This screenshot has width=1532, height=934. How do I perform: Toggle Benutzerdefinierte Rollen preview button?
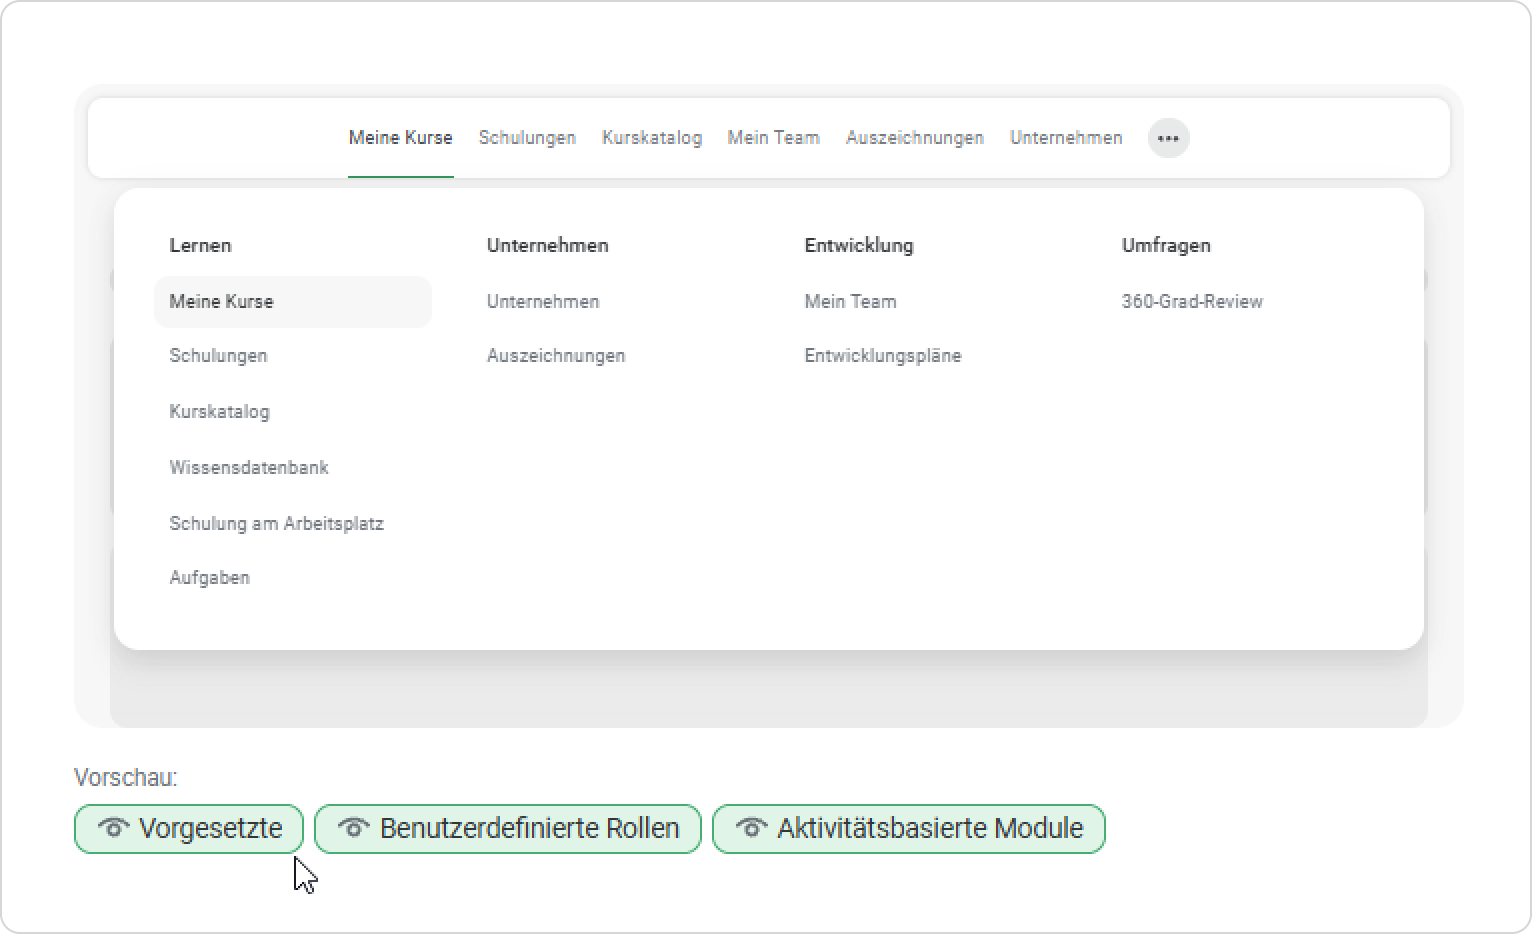coord(508,829)
